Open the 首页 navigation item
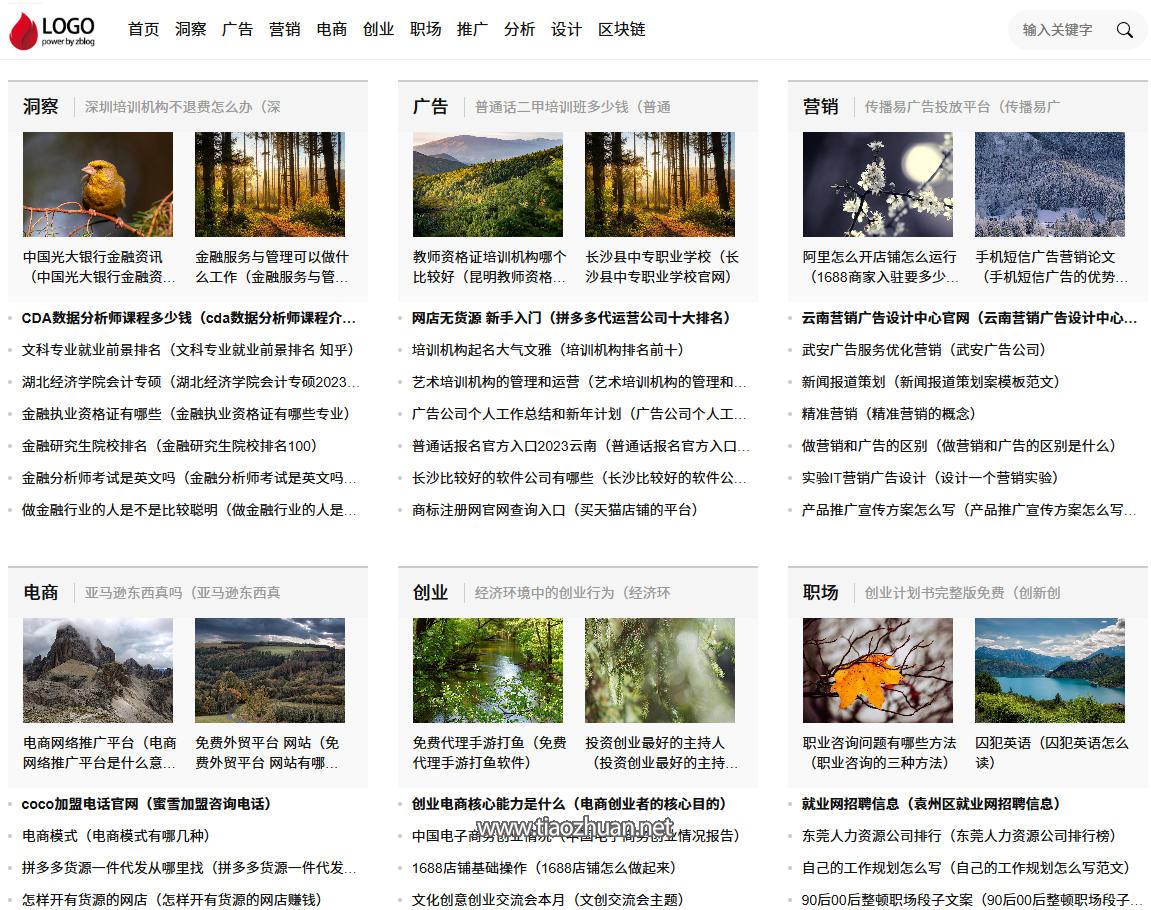Viewport: 1151px width, 910px height. pyautogui.click(x=143, y=29)
